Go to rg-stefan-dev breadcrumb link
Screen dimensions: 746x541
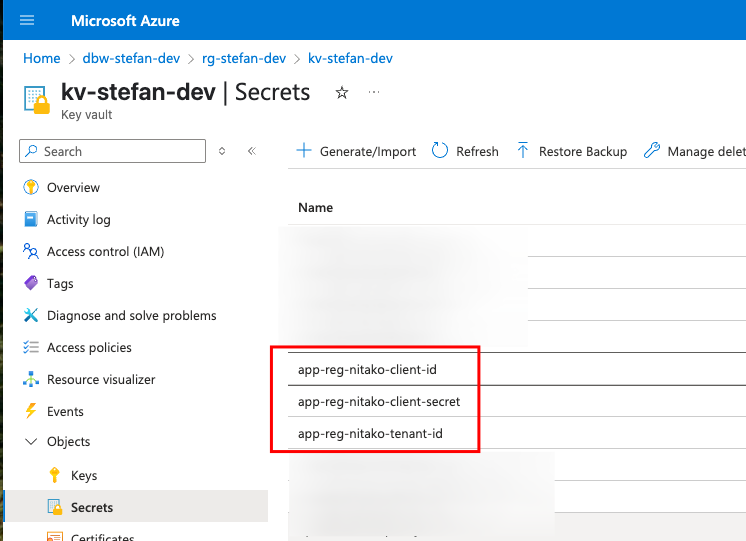pos(244,58)
